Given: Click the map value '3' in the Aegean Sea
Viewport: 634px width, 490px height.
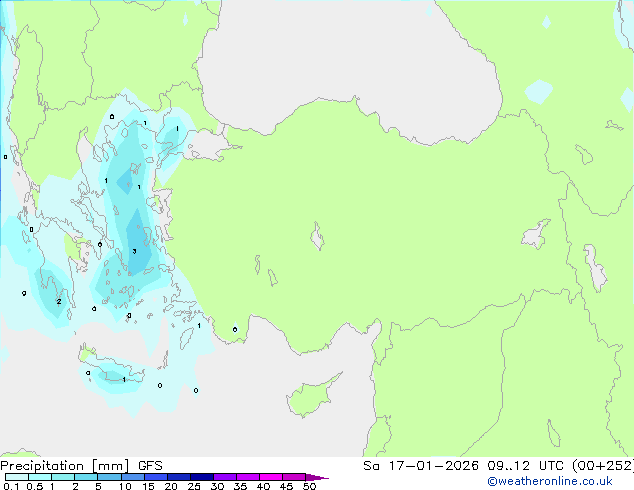Looking at the screenshot, I should coord(134,251).
